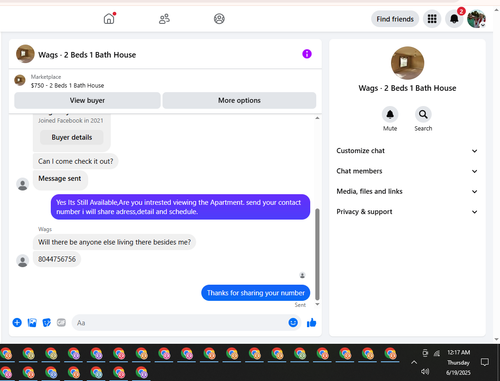Click the chat scrollbar down arrow
The image size is (500, 381).
tap(317, 304)
